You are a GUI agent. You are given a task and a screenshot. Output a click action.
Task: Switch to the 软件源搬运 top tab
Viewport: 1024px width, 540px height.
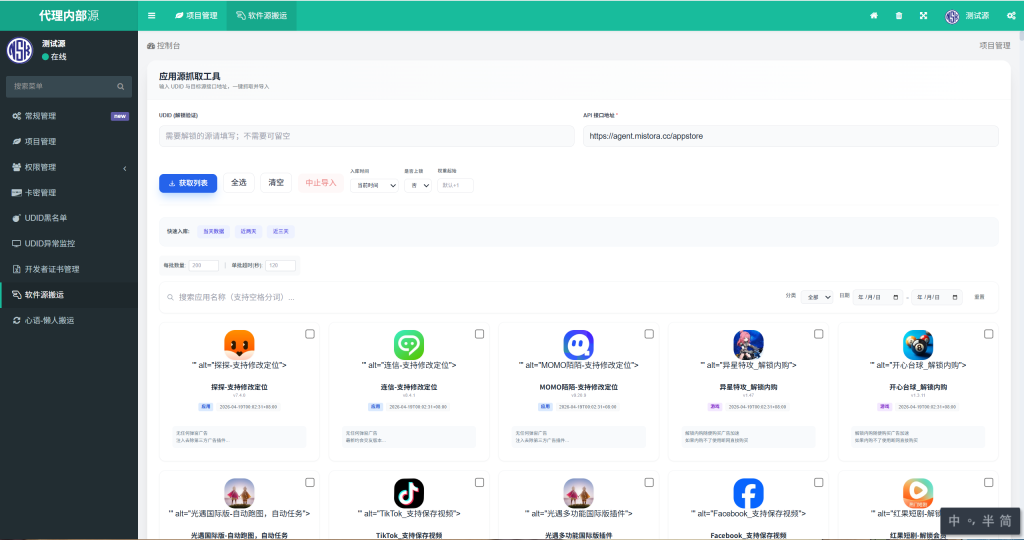click(261, 16)
